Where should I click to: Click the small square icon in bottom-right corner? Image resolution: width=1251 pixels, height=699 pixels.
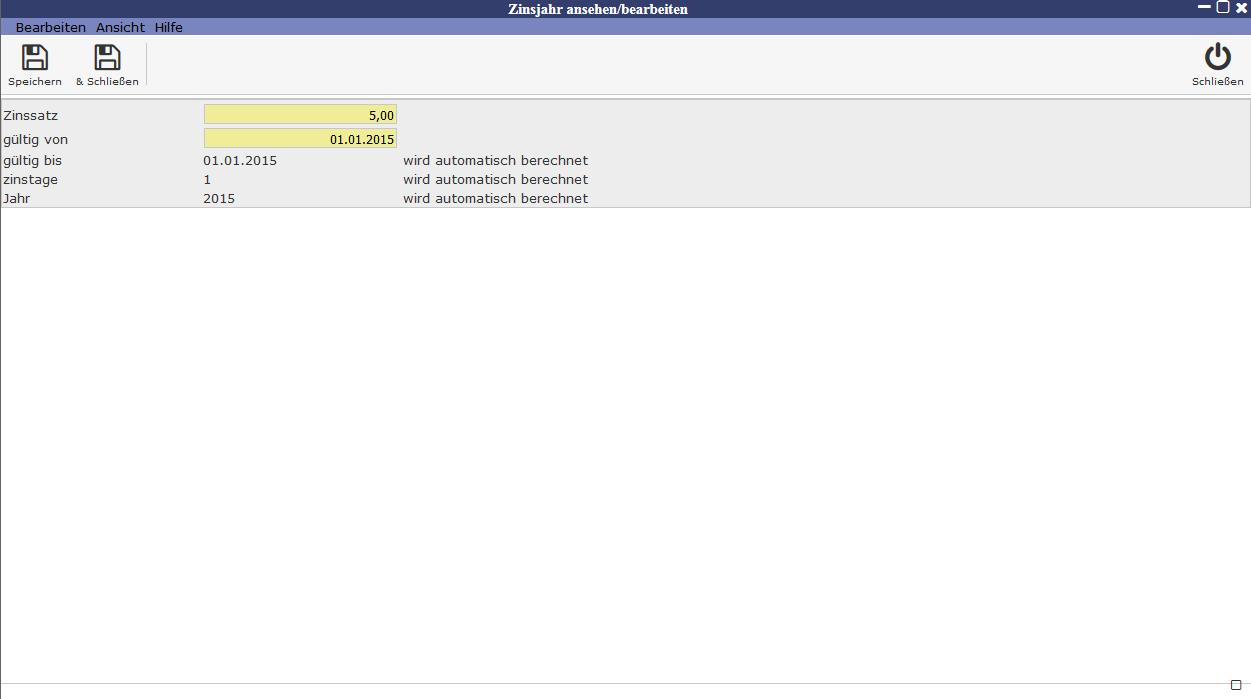[1236, 685]
